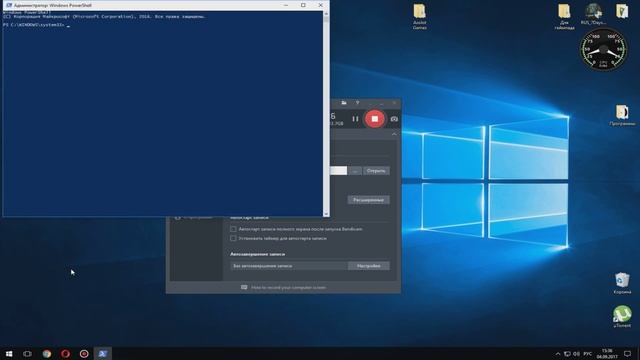Take a screenshot with Bandicam's camera icon
Image resolution: width=640 pixels, height=360 pixels.
[394, 119]
